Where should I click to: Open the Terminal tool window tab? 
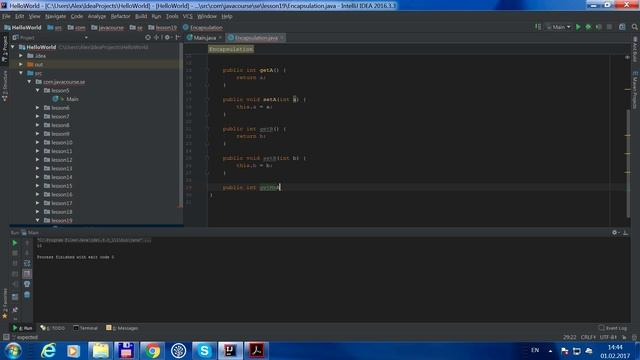pyautogui.click(x=85, y=328)
